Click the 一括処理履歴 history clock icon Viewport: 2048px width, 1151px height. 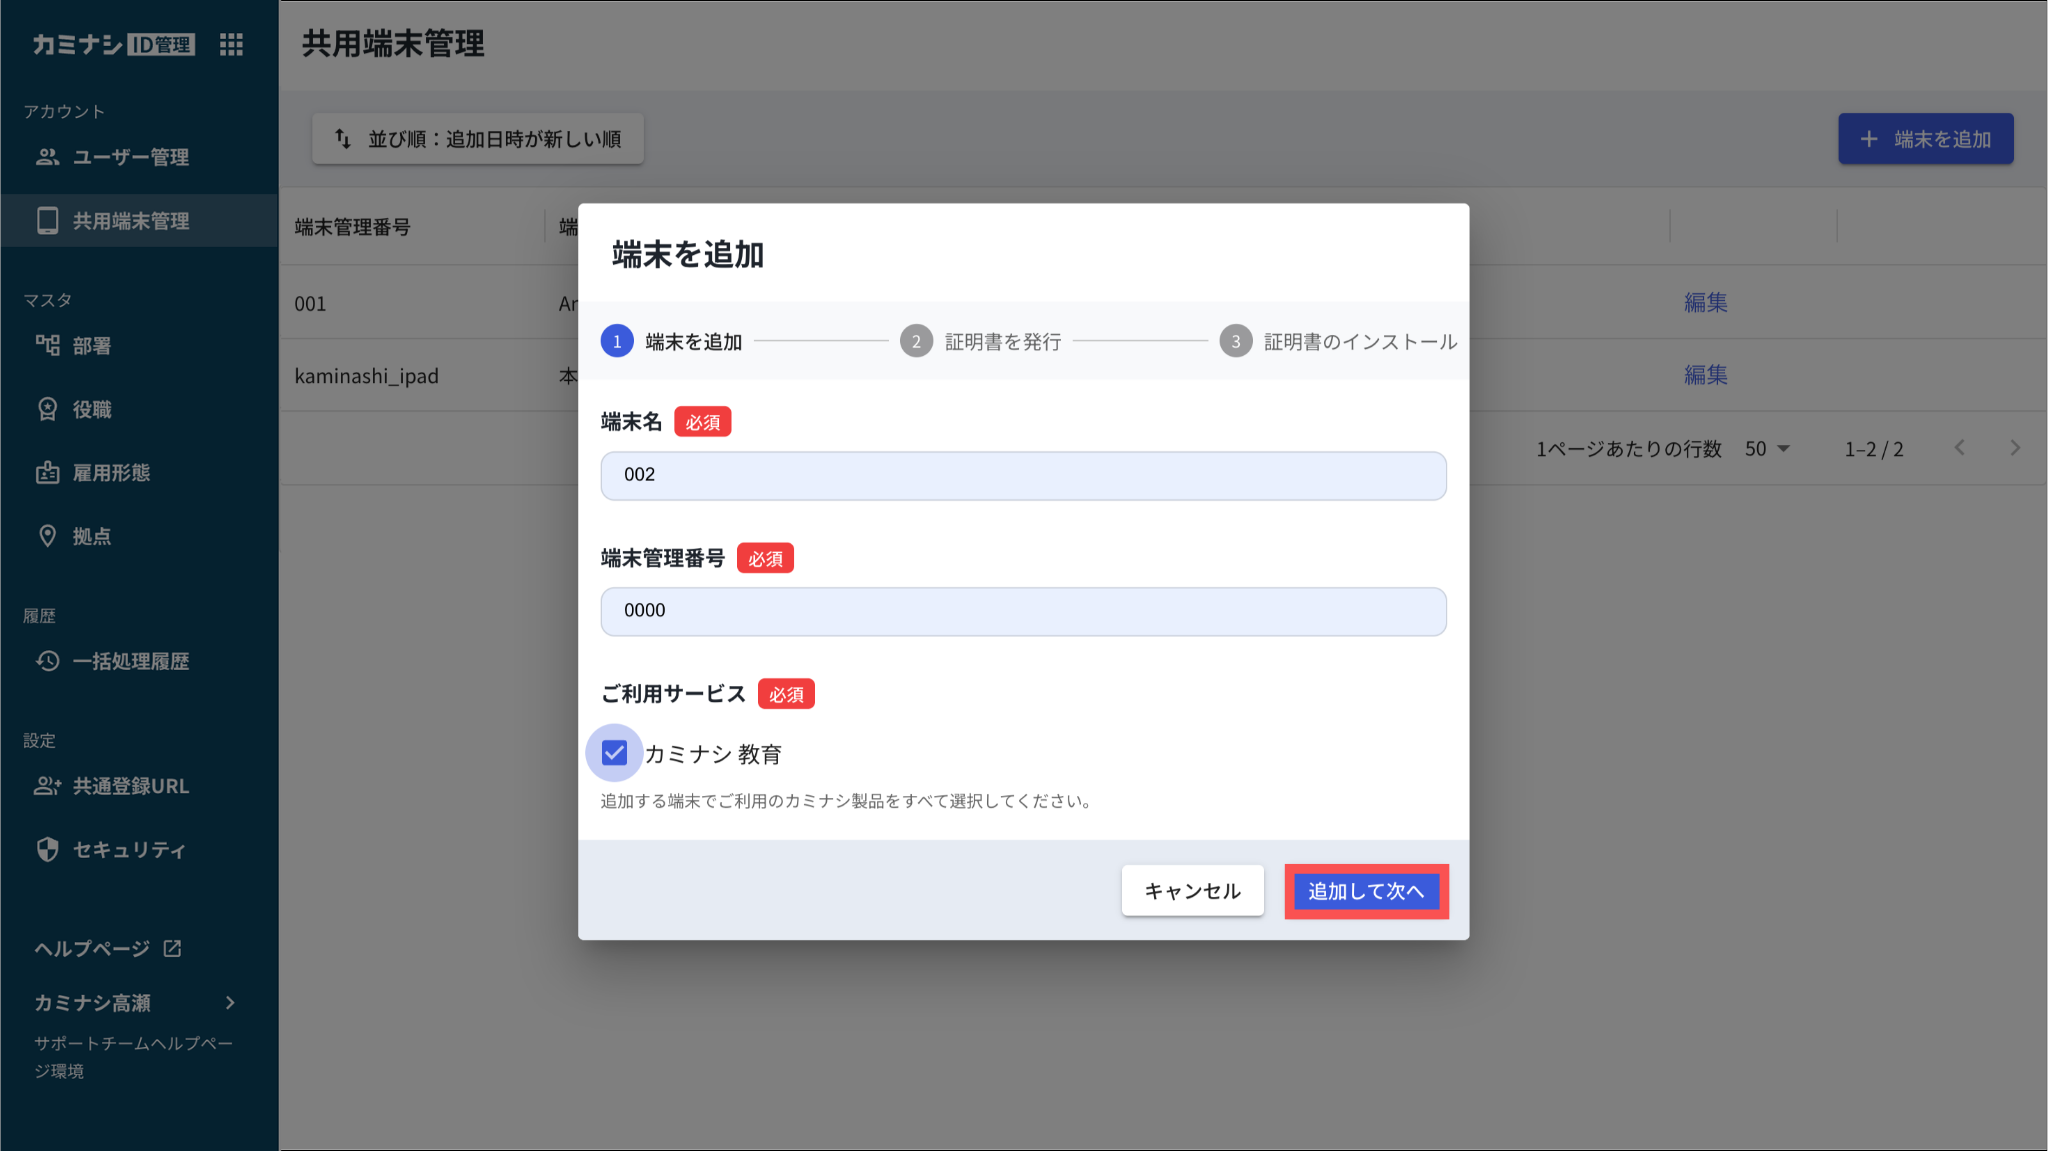tap(47, 661)
